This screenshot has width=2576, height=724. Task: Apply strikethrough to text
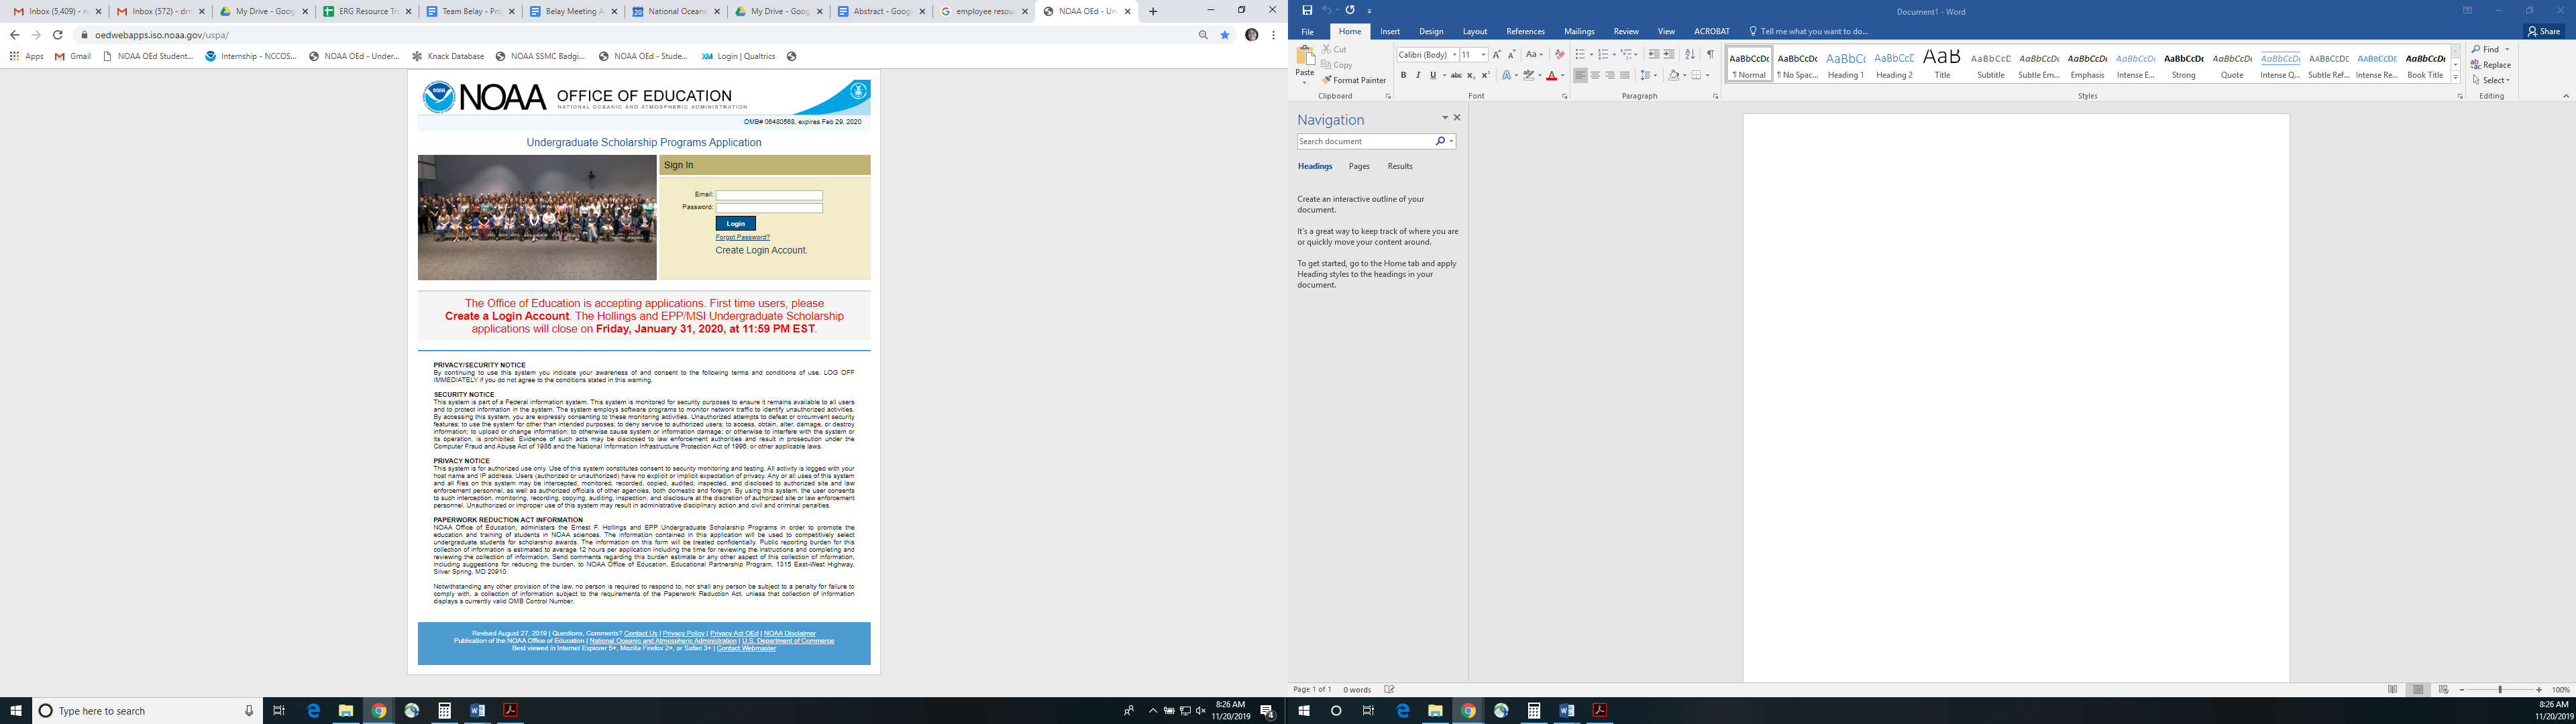pyautogui.click(x=1456, y=75)
